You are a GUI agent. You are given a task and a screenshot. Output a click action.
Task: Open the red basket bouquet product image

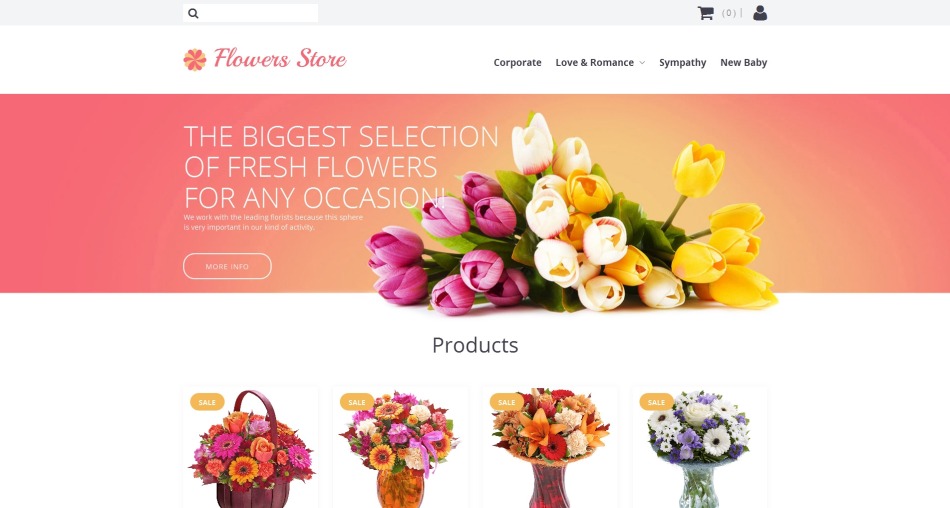coord(251,449)
